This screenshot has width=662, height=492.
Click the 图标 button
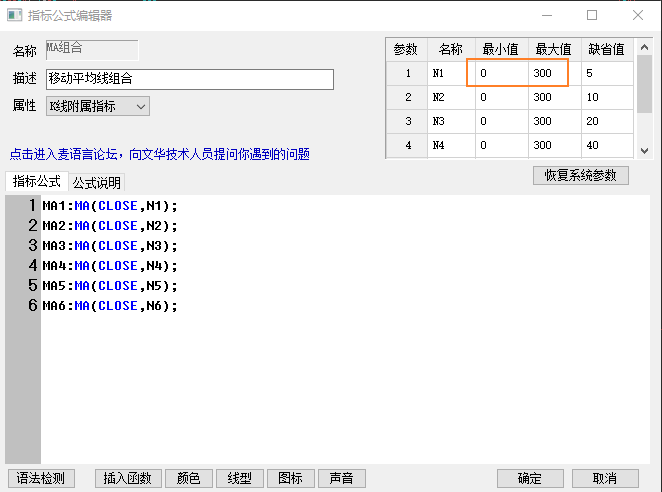click(291, 478)
